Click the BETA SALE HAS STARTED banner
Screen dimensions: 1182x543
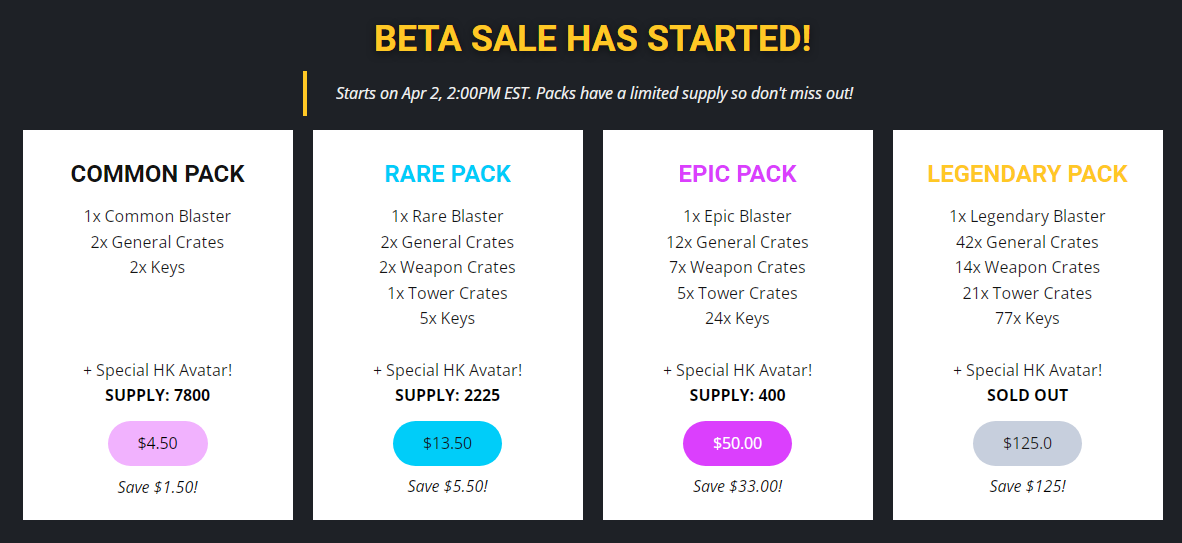pyautogui.click(x=593, y=38)
